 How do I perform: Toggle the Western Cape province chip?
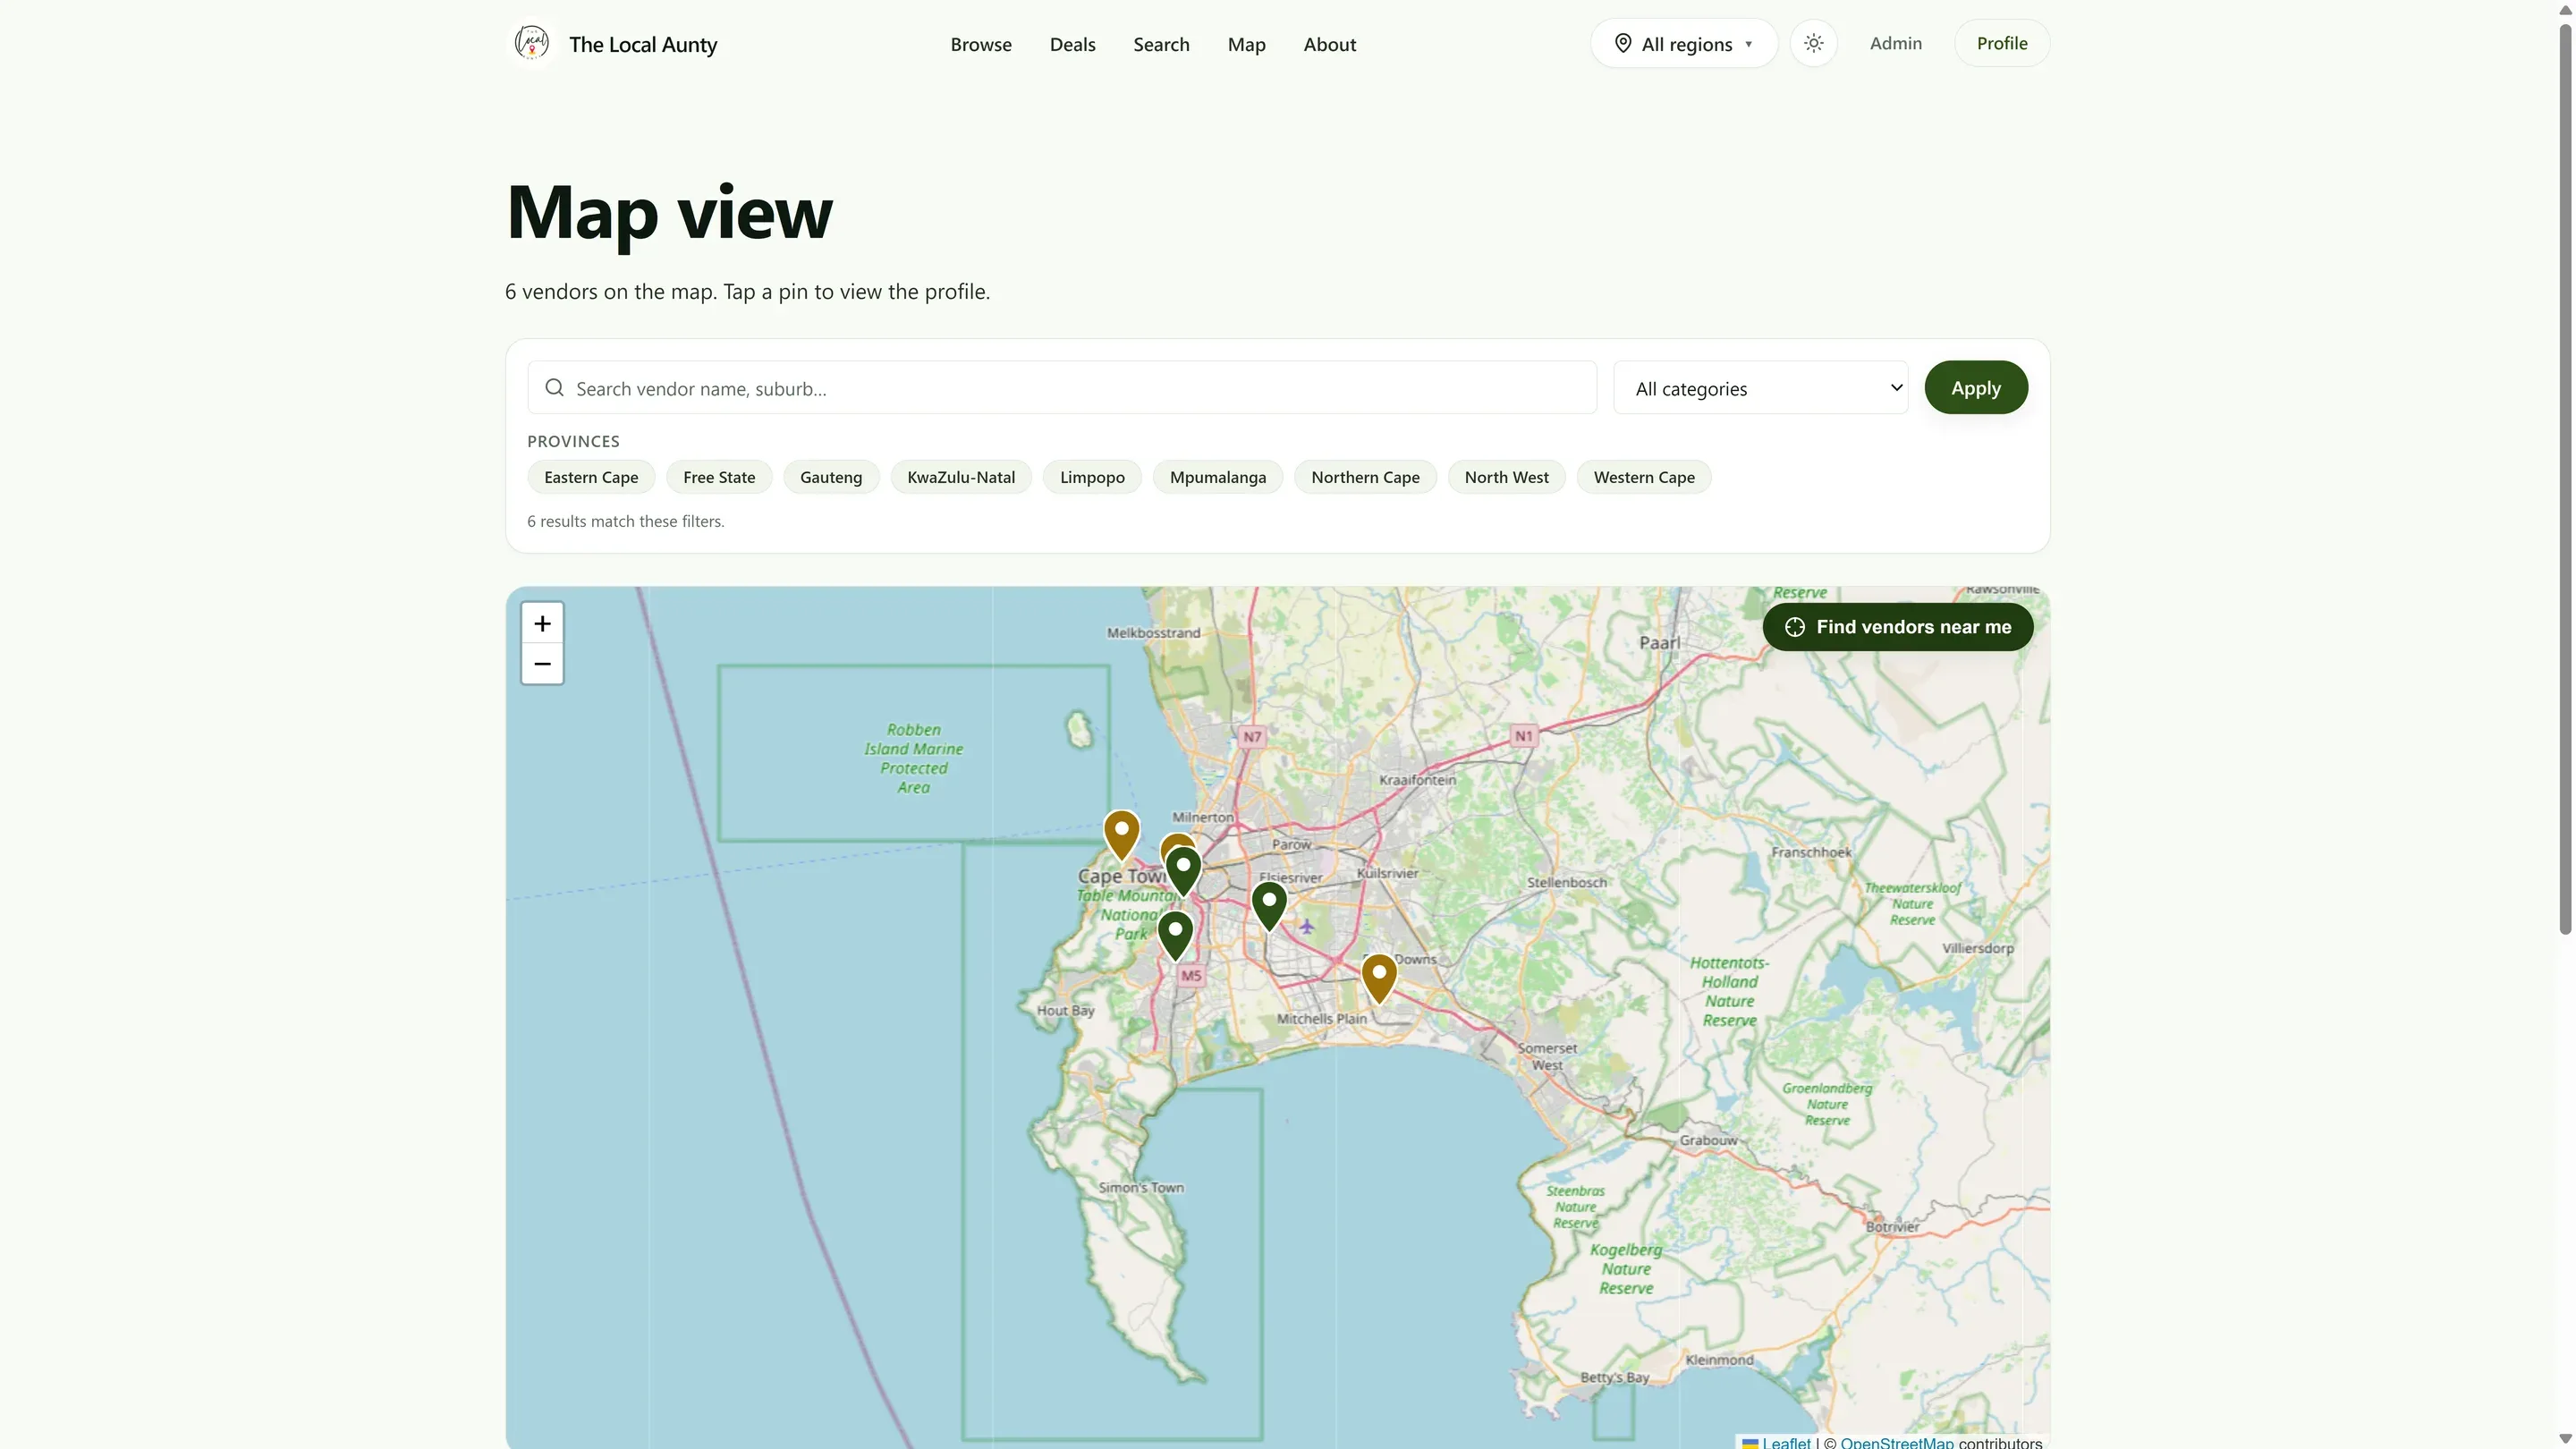[x=1643, y=477]
